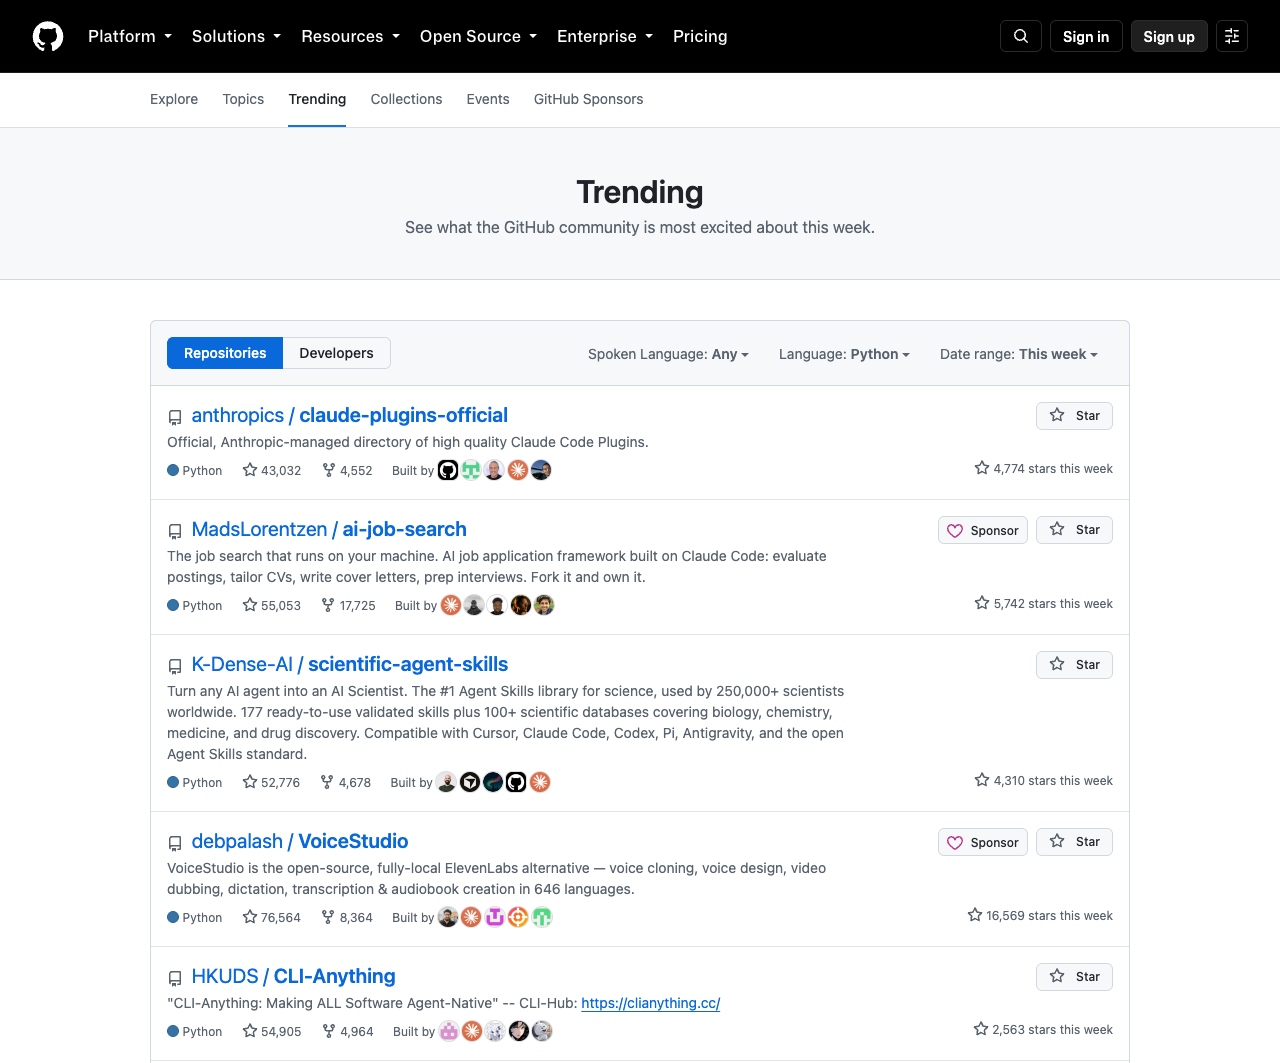Click star count 55,053 for ai-job-search

point(272,605)
